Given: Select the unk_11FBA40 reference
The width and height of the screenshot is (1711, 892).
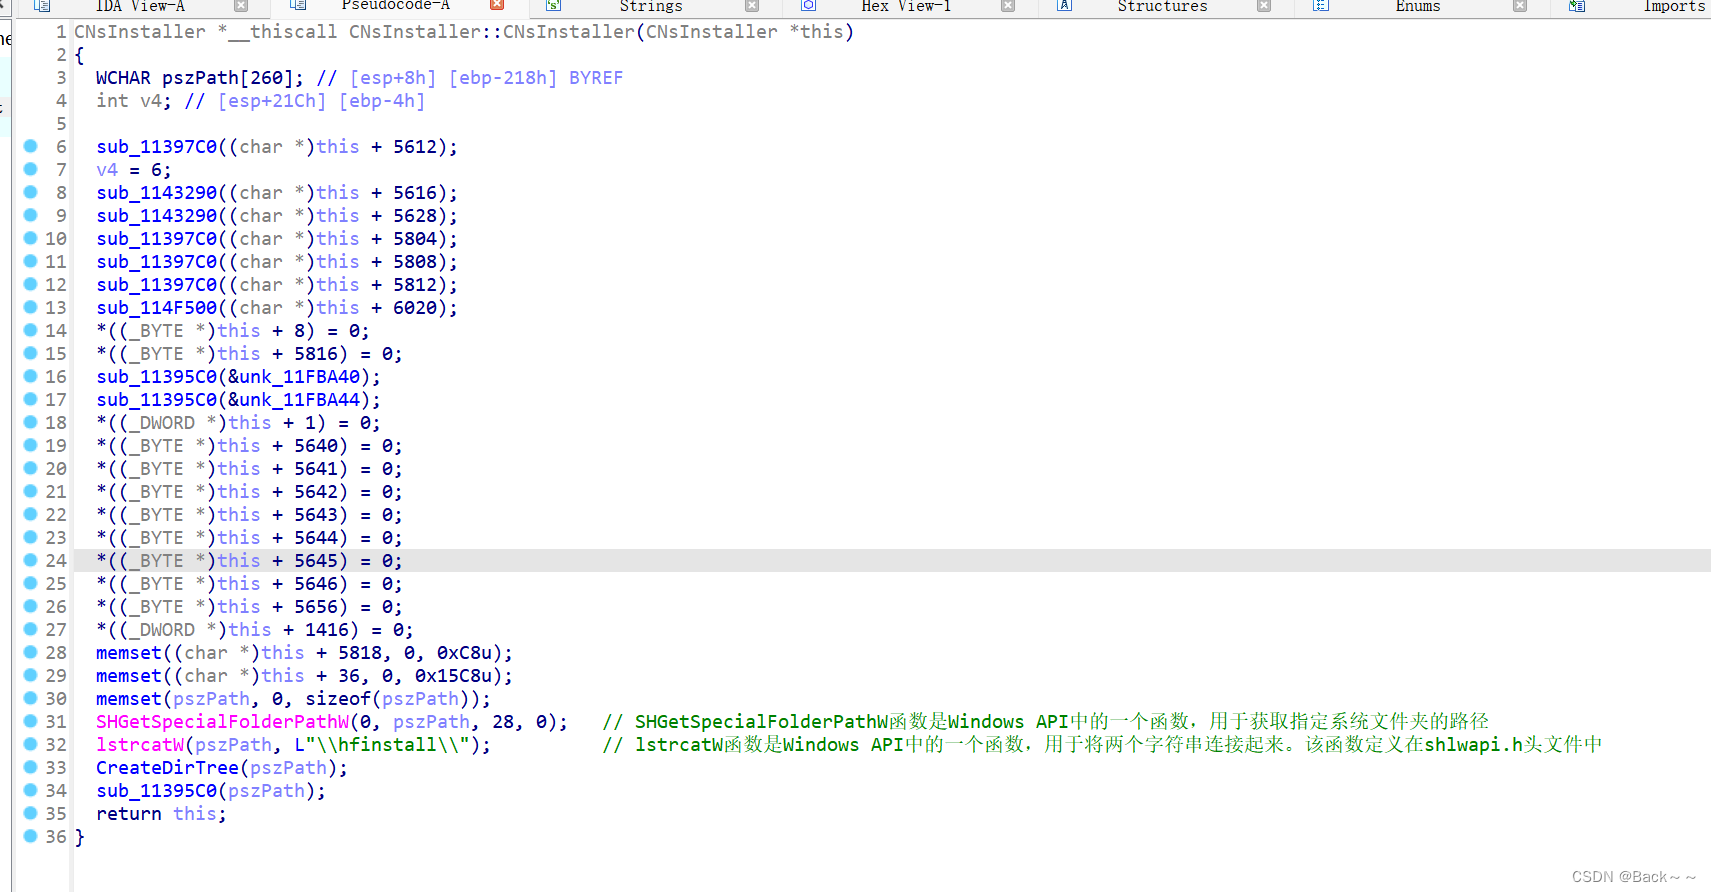Looking at the screenshot, I should [299, 377].
